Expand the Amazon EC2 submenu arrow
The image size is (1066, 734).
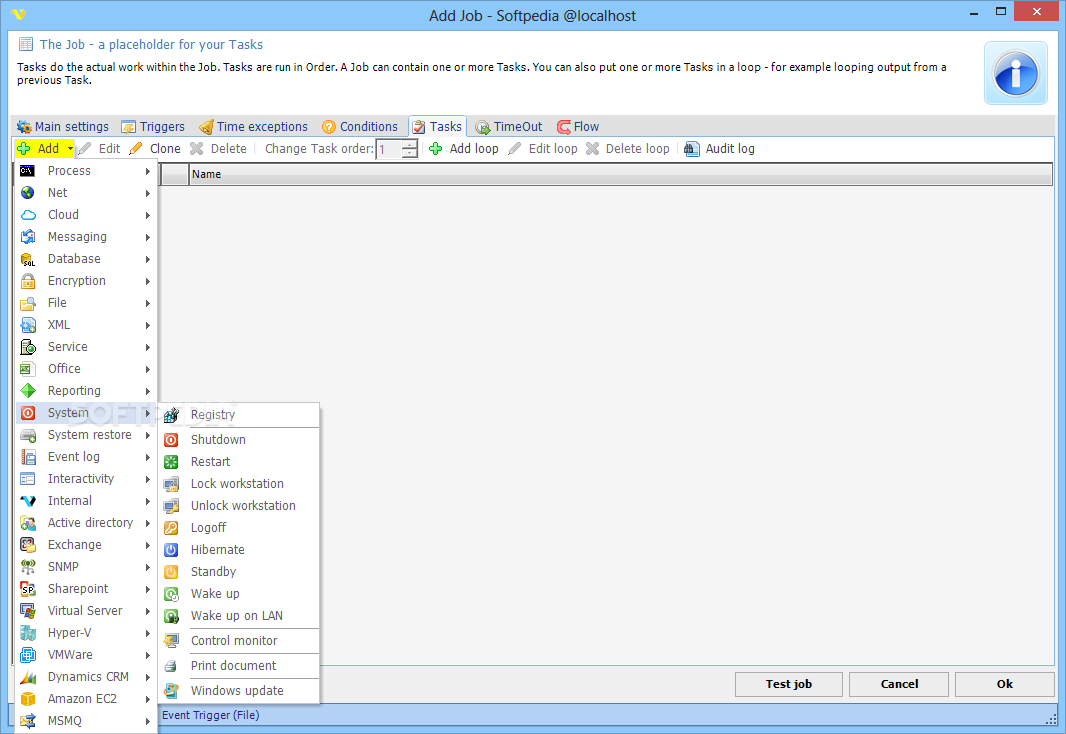[148, 699]
